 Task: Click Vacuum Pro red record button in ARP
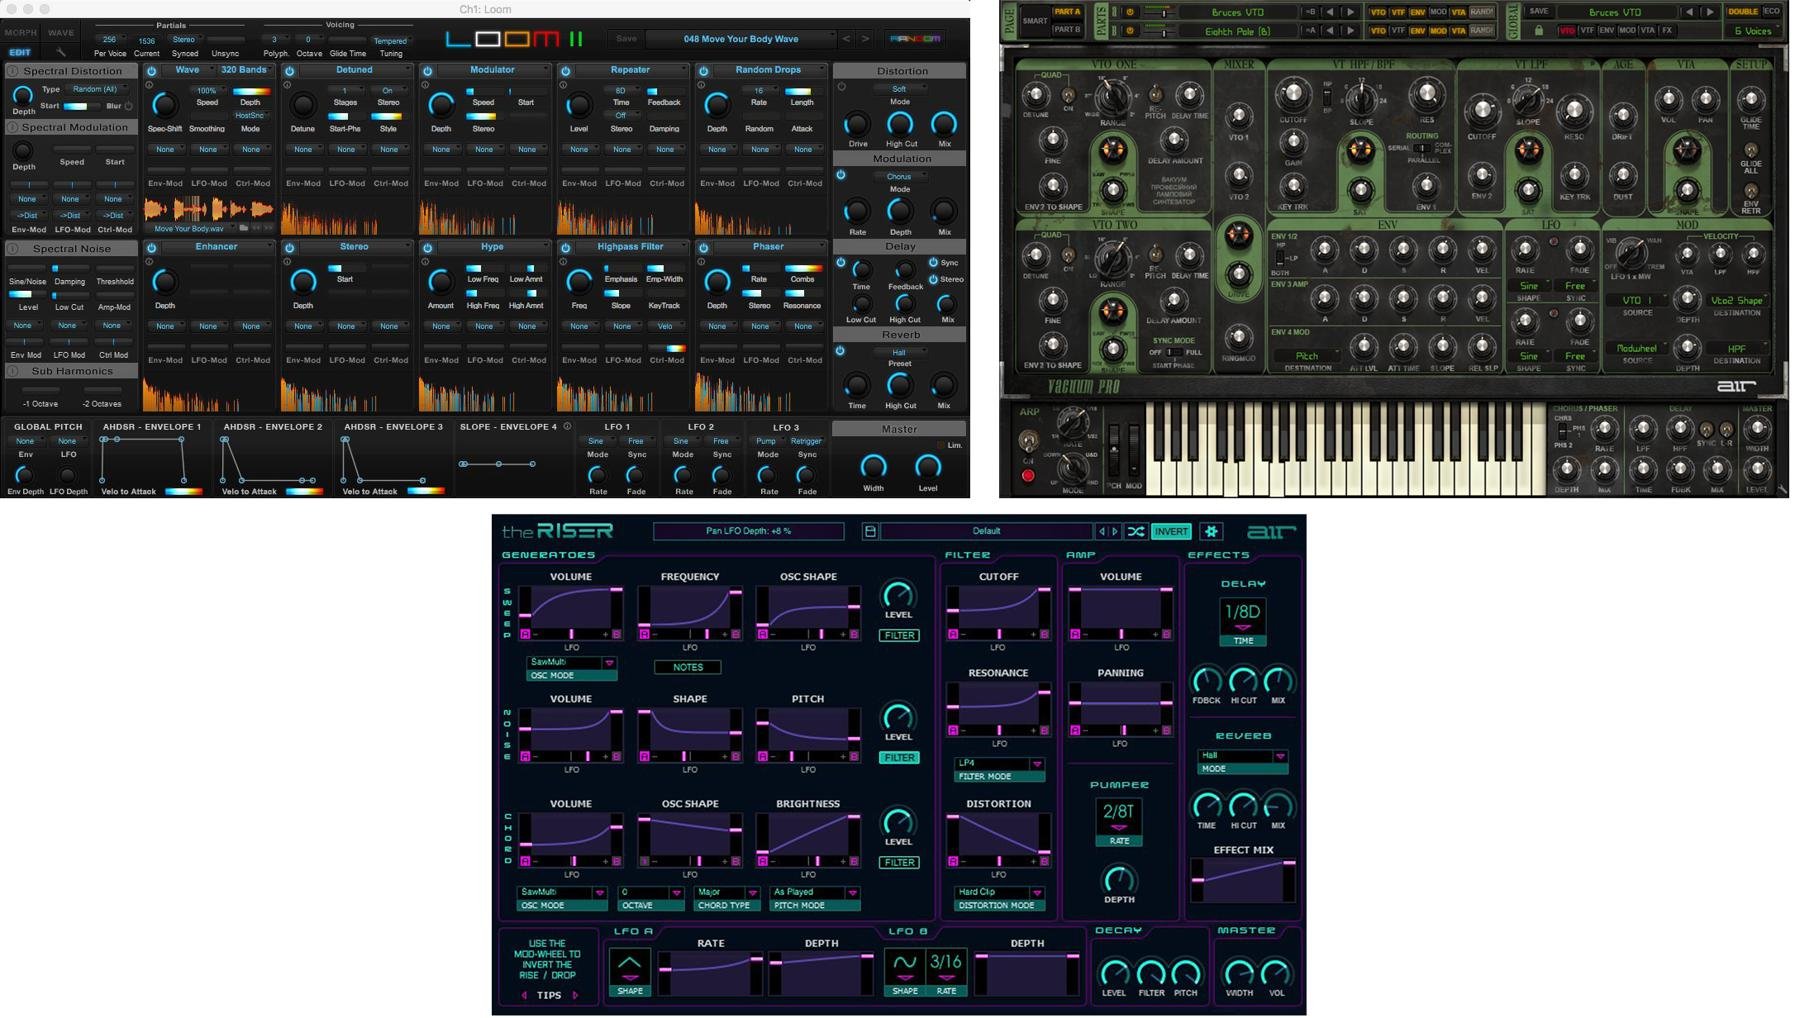click(1028, 476)
